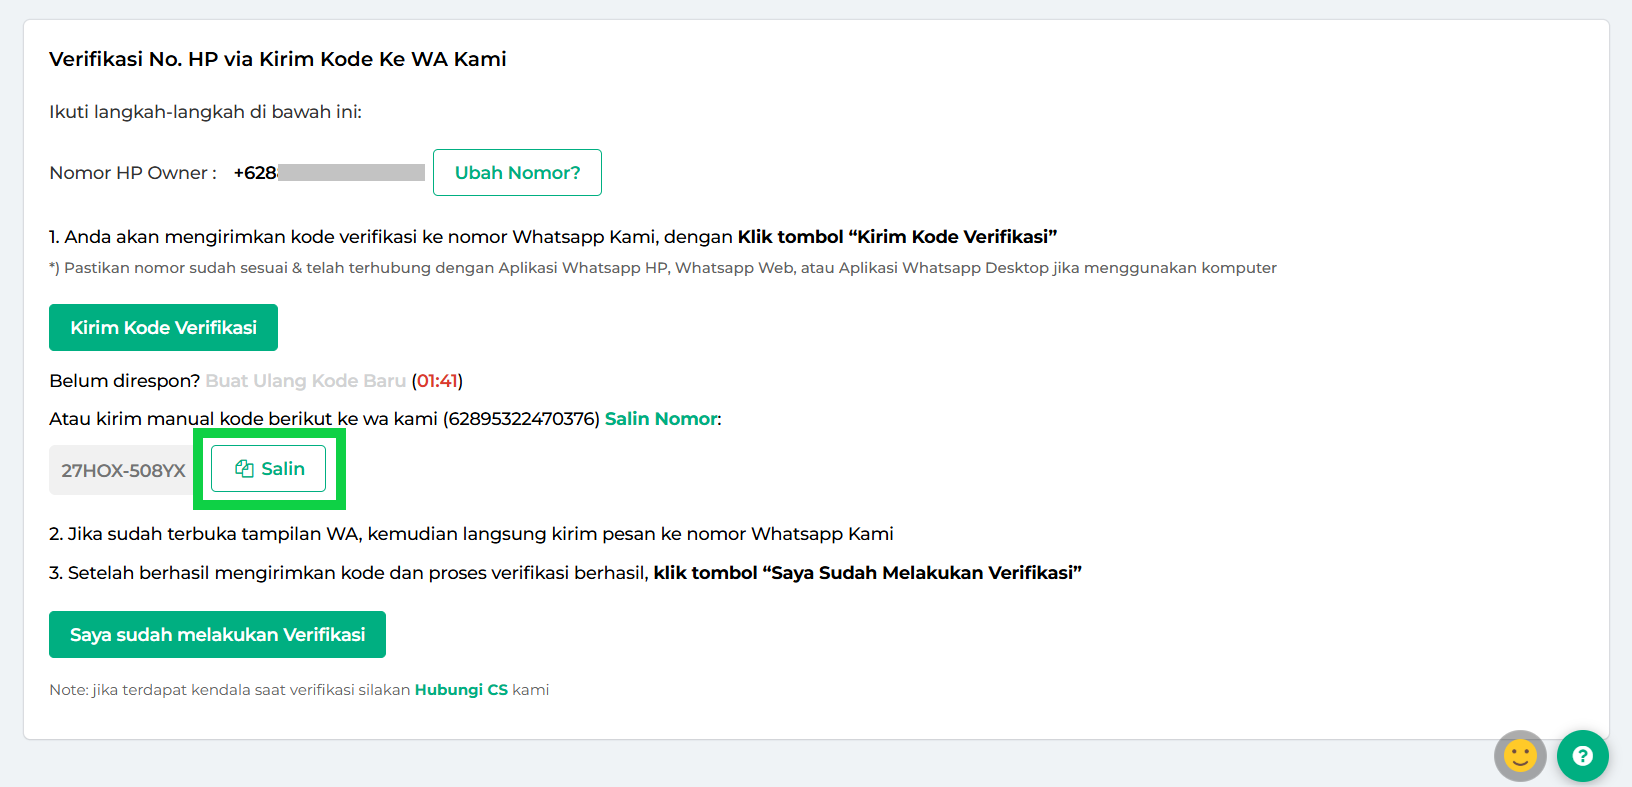Click the "Salin Nomor" link

click(x=661, y=419)
